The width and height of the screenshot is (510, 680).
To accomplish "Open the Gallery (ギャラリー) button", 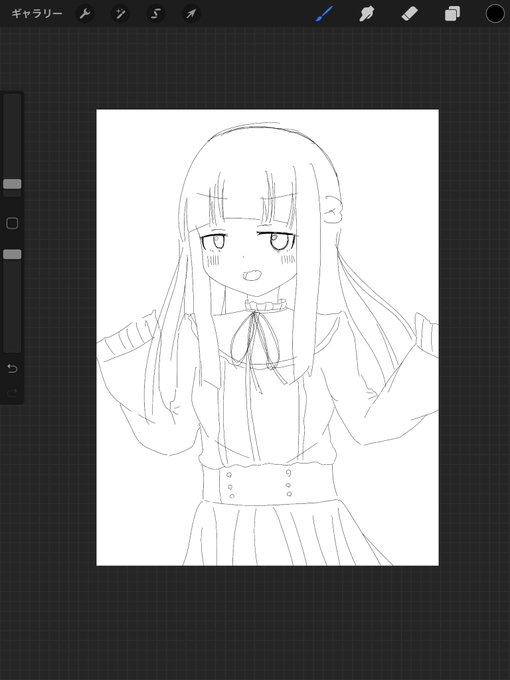I will pos(37,14).
